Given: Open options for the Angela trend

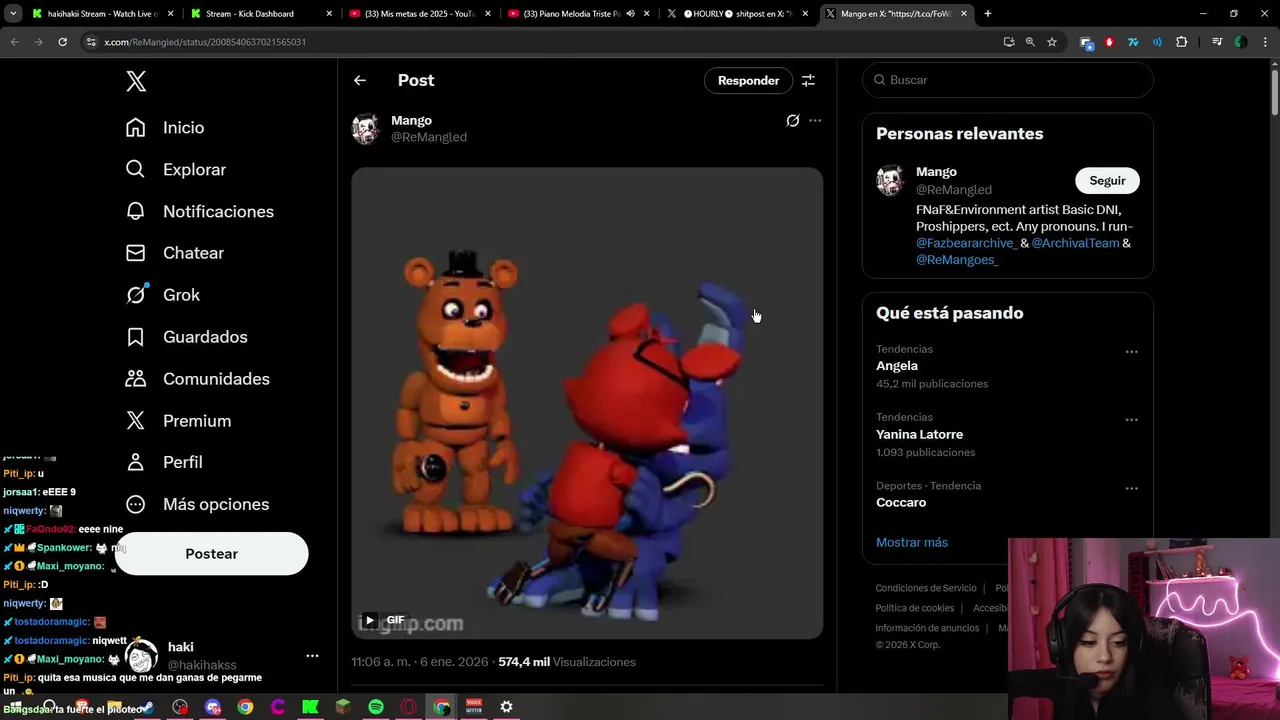Looking at the screenshot, I should click(x=1131, y=352).
